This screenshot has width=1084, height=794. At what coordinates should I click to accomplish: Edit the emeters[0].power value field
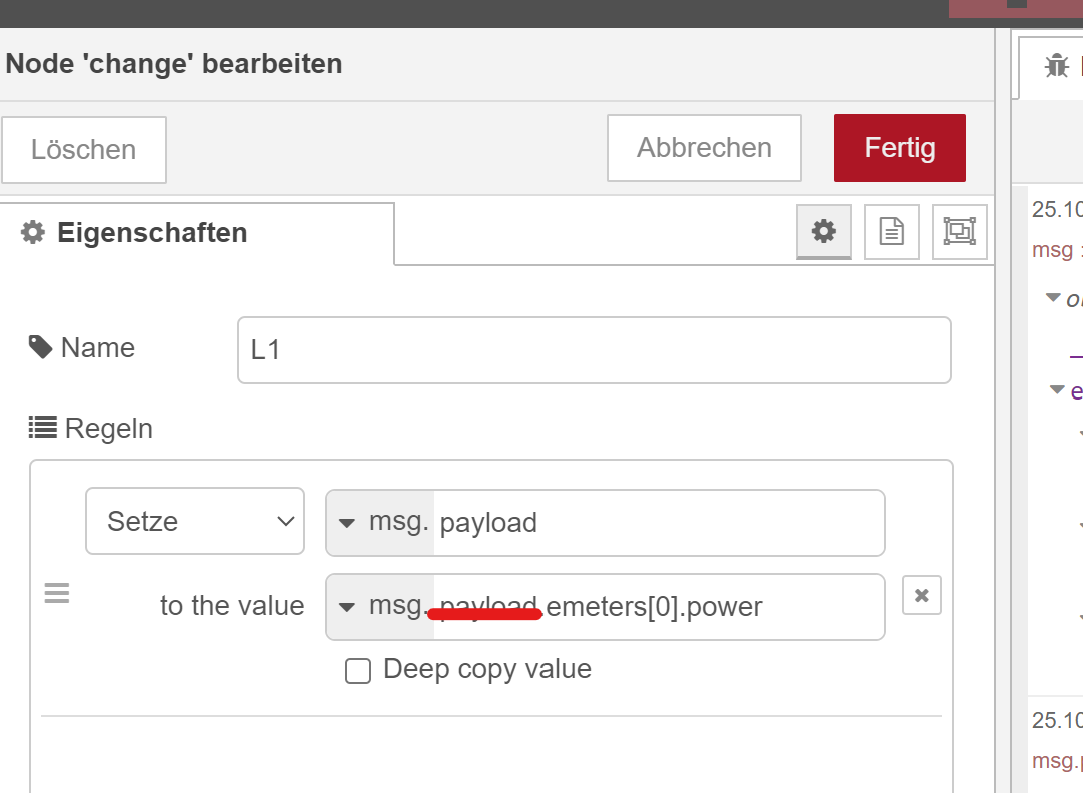pyautogui.click(x=659, y=607)
